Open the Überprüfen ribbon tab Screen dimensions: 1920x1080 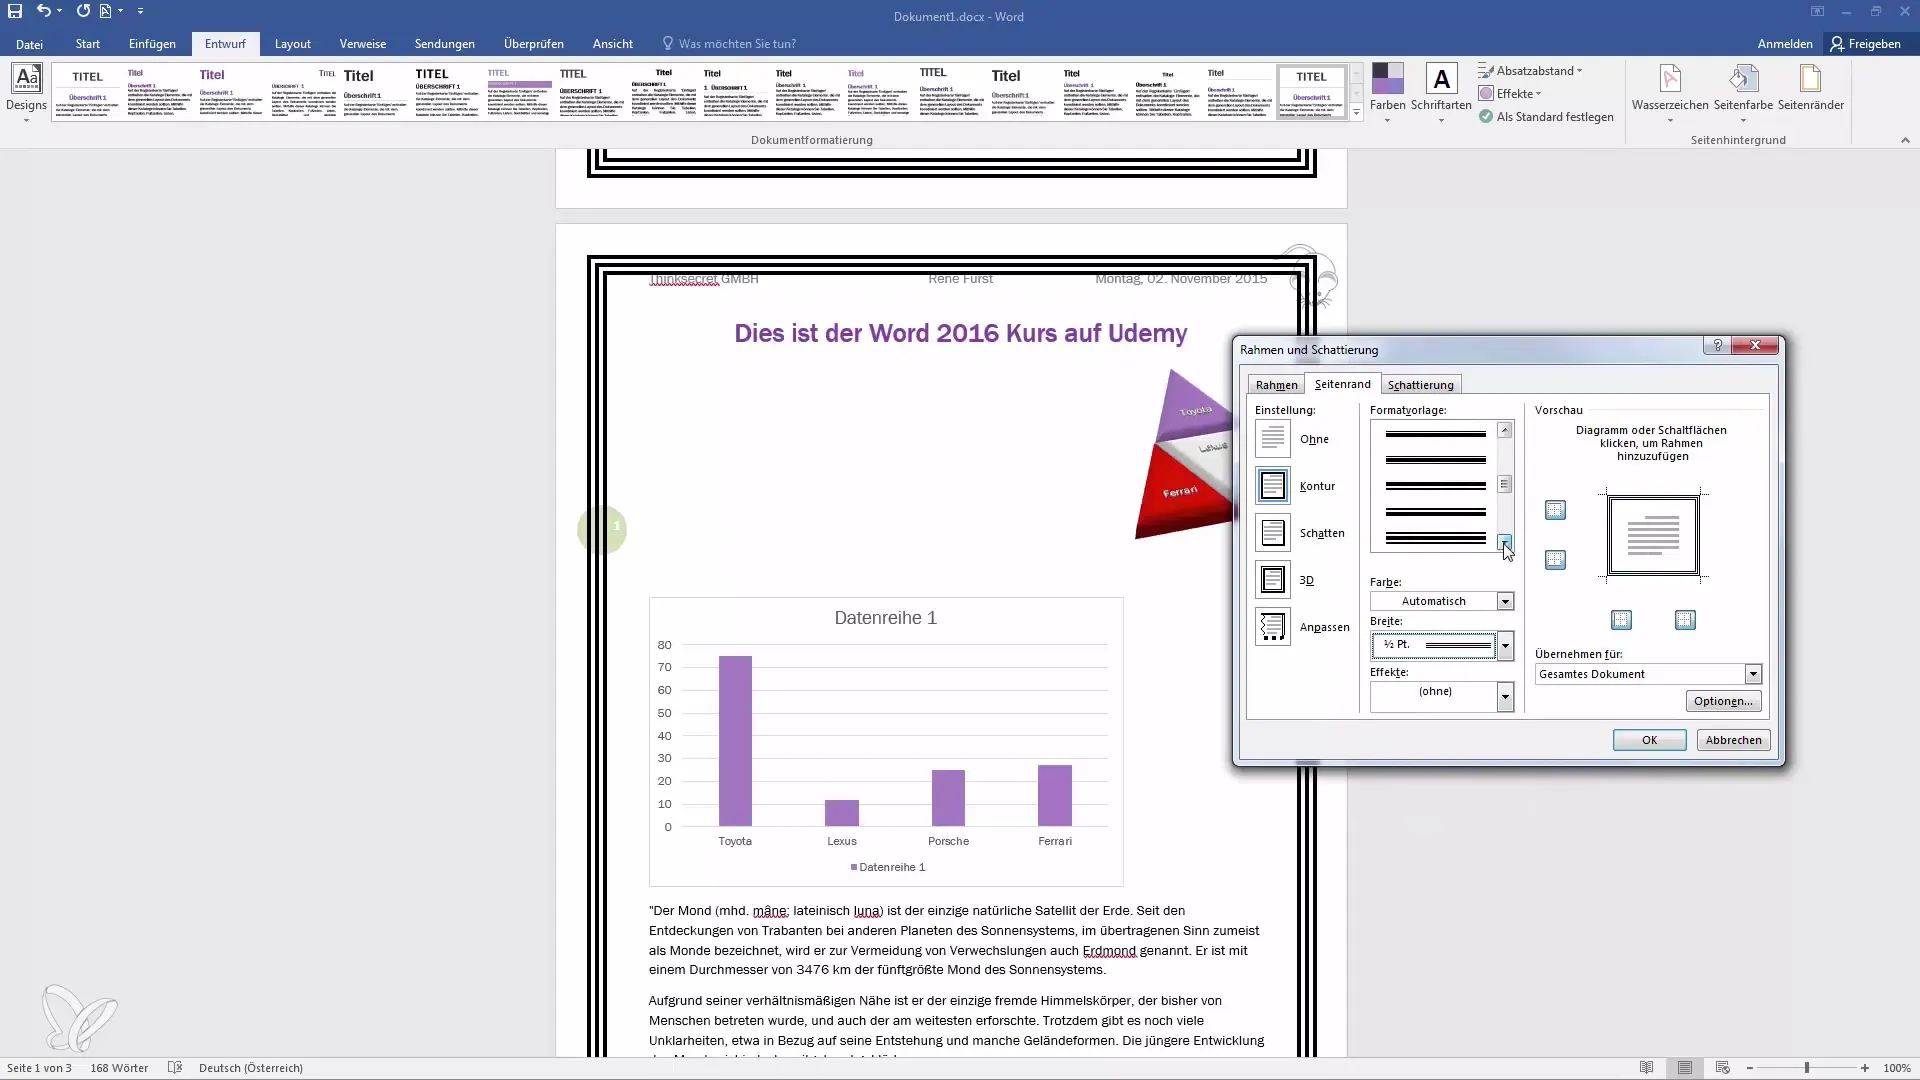pyautogui.click(x=534, y=44)
